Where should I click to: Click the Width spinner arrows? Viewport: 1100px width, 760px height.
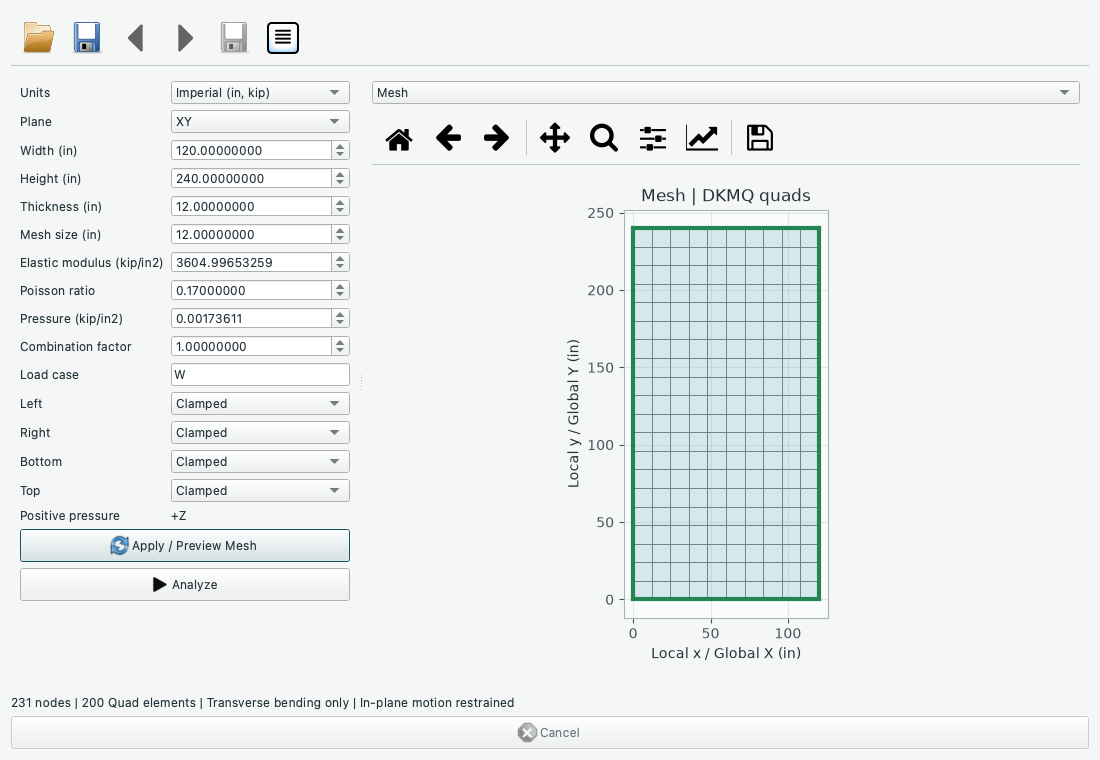tap(340, 150)
